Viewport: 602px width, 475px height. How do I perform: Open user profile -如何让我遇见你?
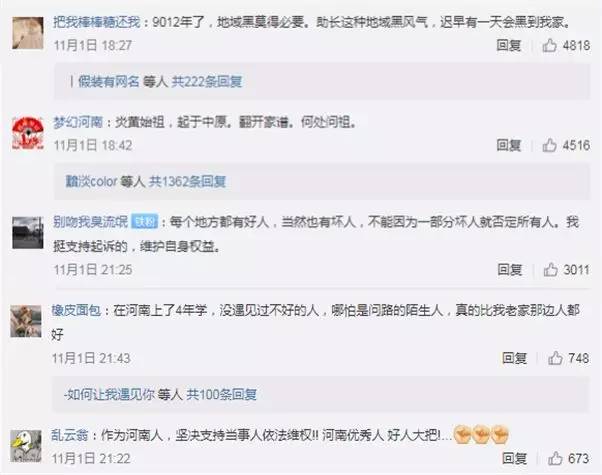pyautogui.click(x=109, y=394)
